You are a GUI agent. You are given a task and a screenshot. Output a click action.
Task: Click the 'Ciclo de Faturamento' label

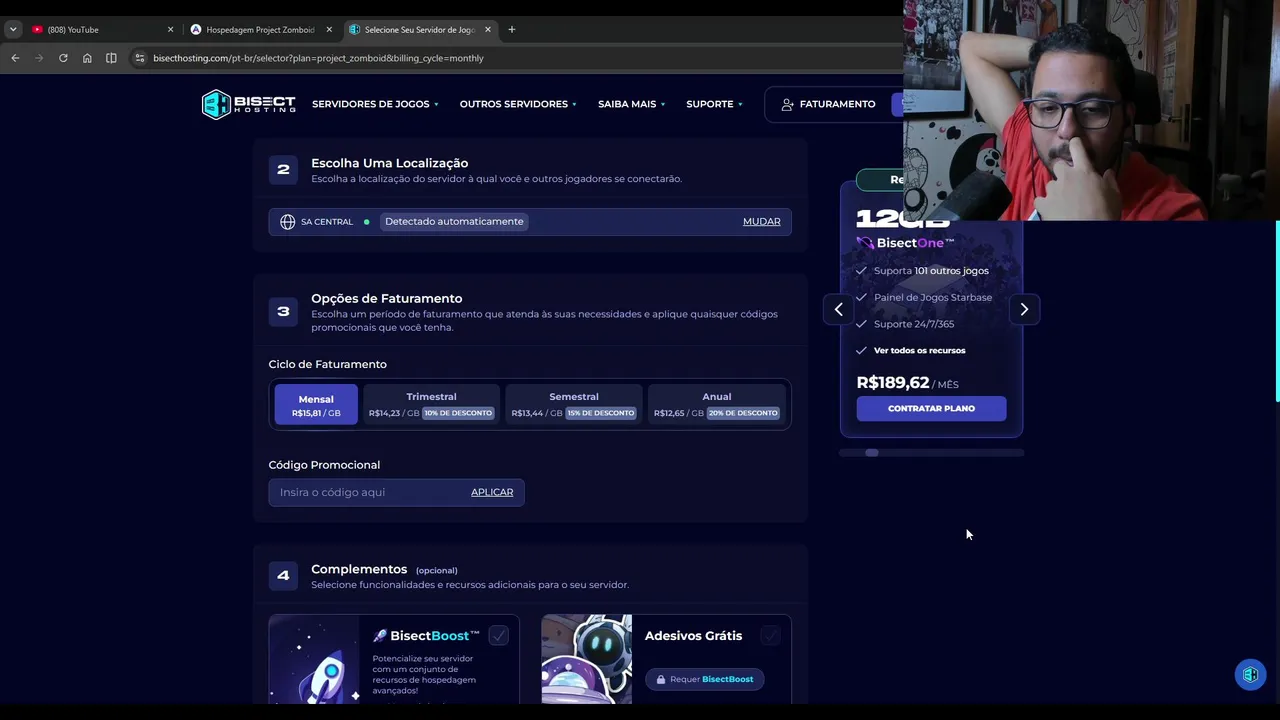[328, 364]
